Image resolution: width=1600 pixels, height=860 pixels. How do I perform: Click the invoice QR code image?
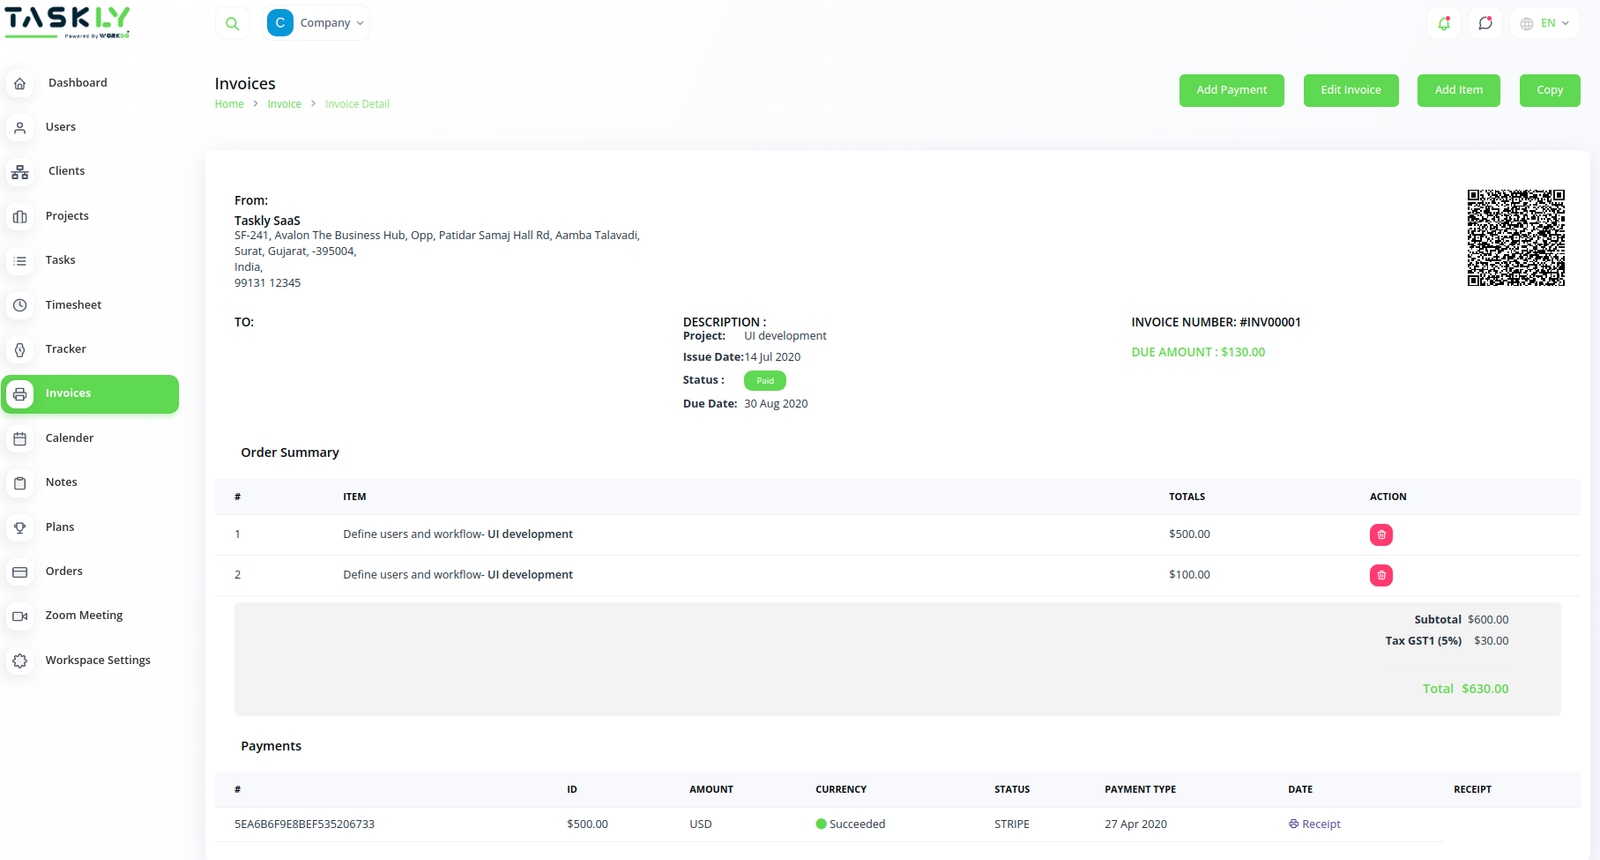click(1515, 238)
